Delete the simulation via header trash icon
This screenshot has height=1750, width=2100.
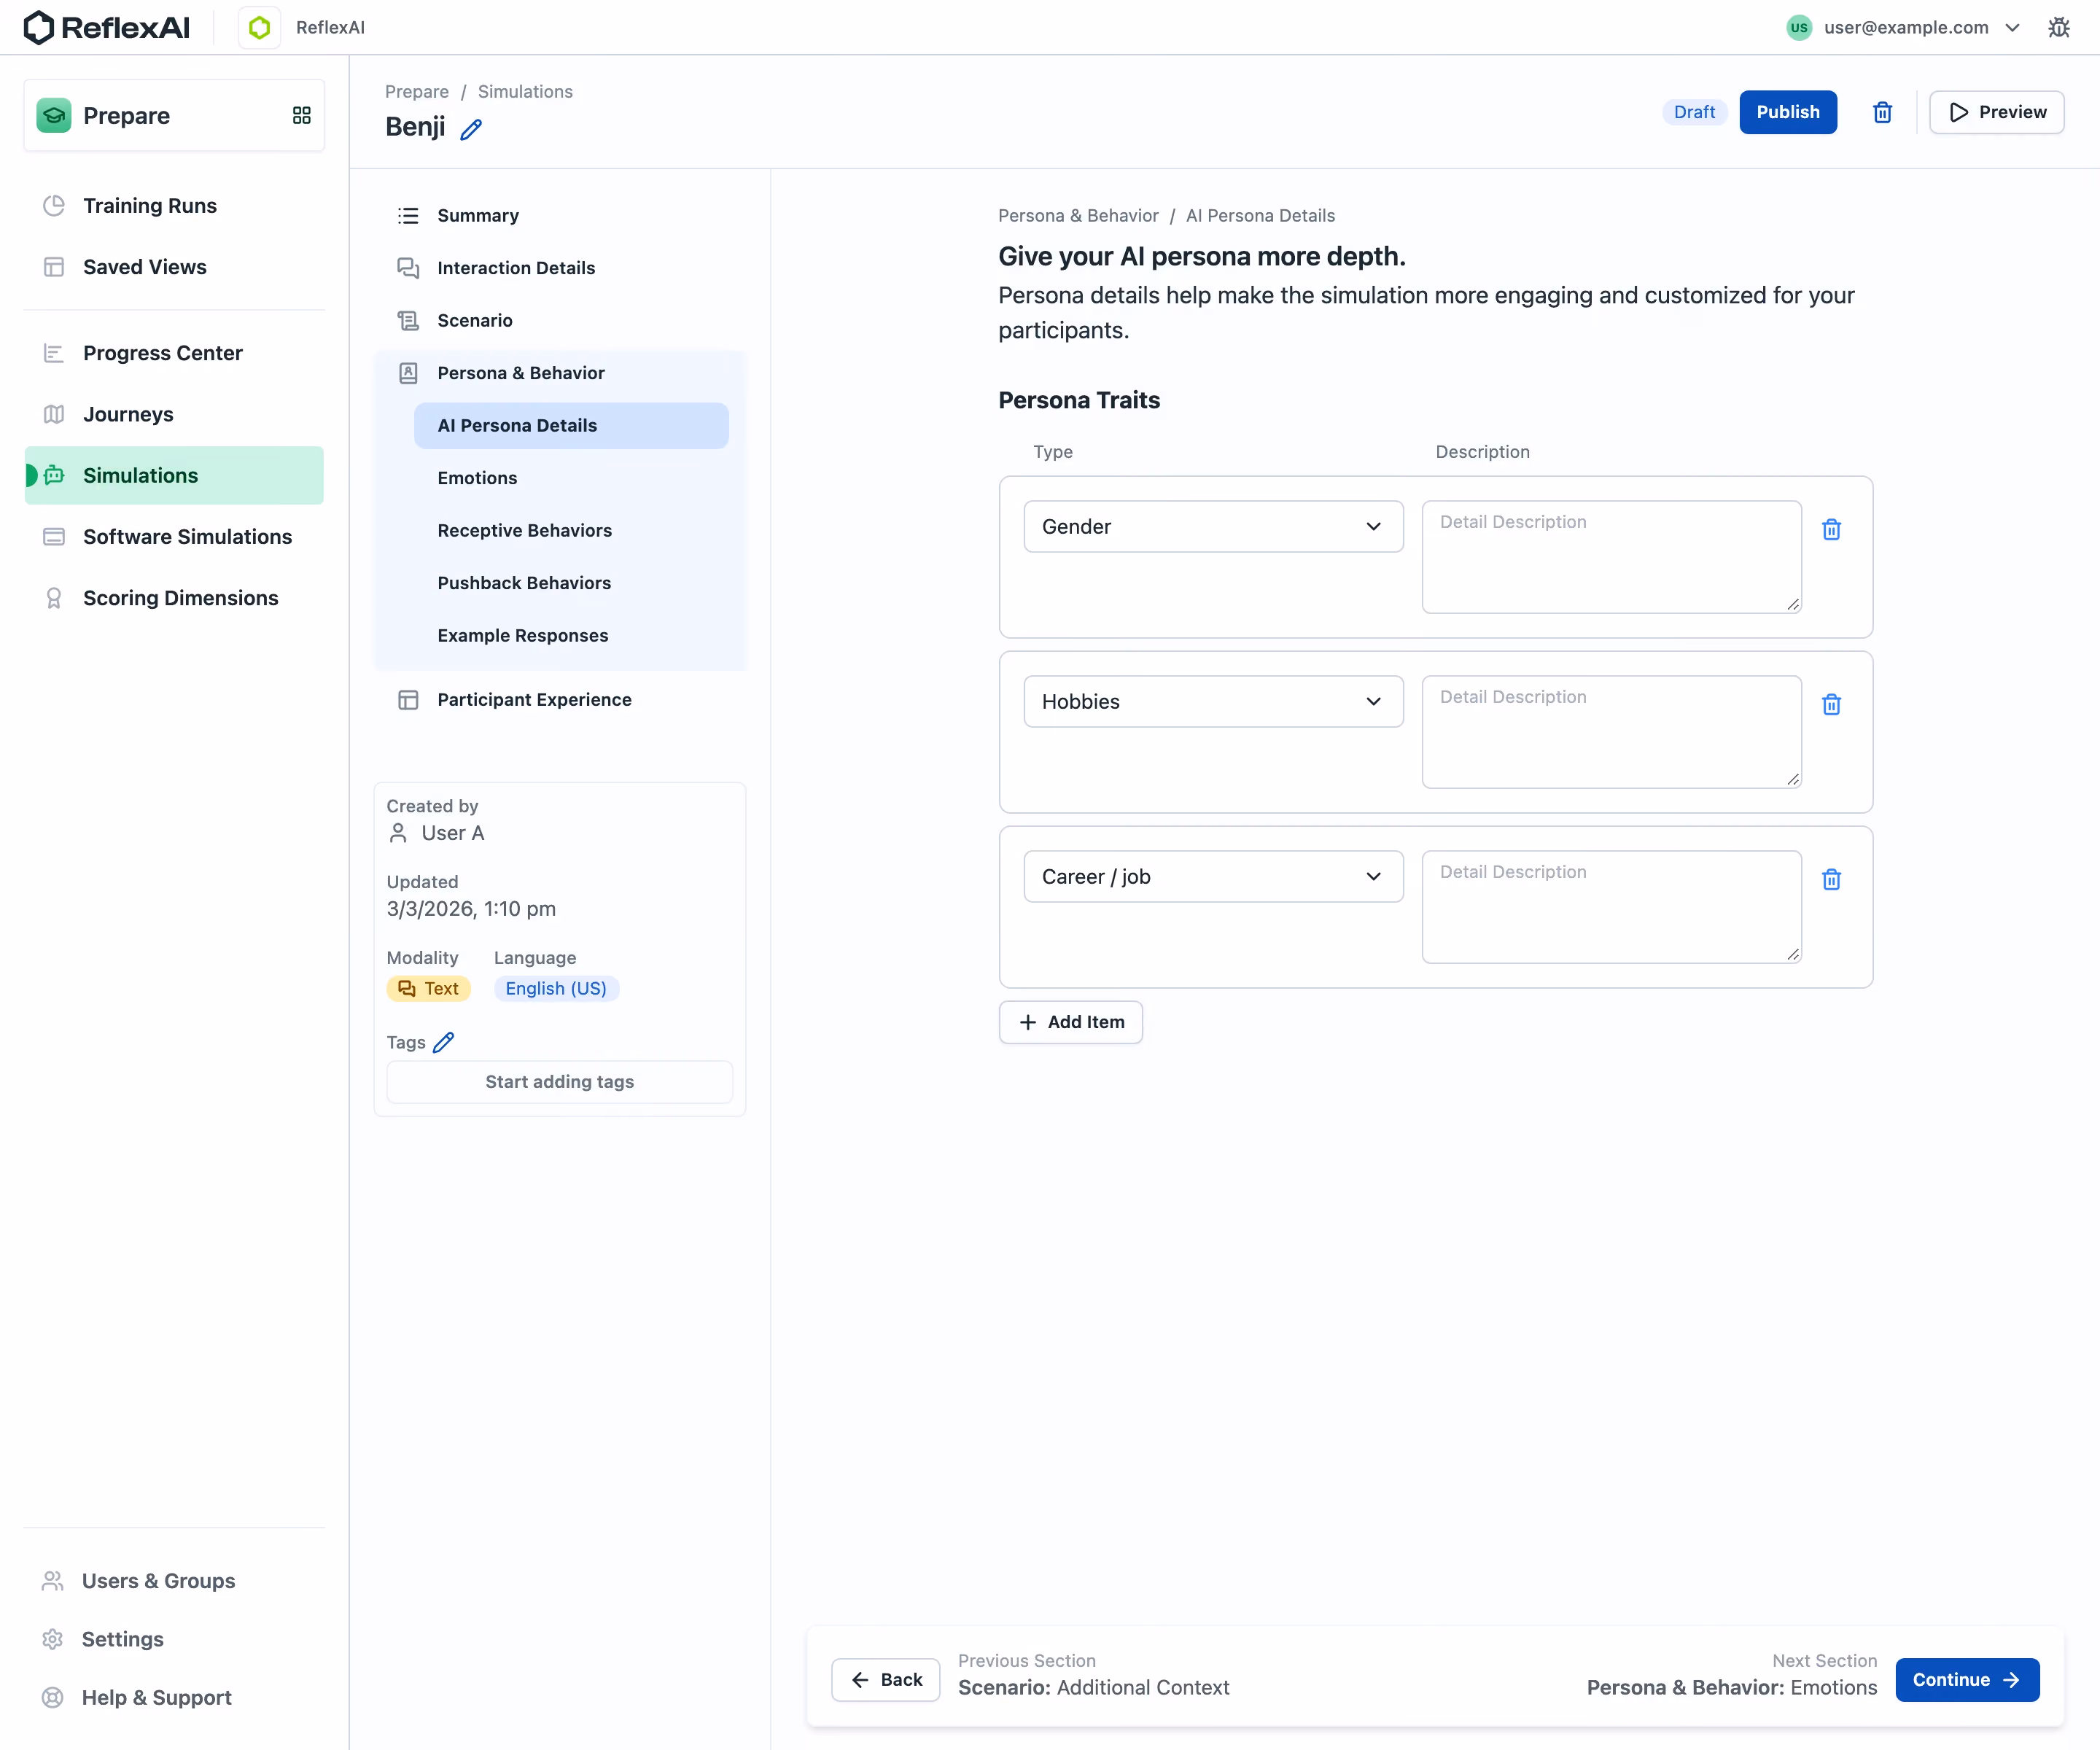(x=1882, y=112)
